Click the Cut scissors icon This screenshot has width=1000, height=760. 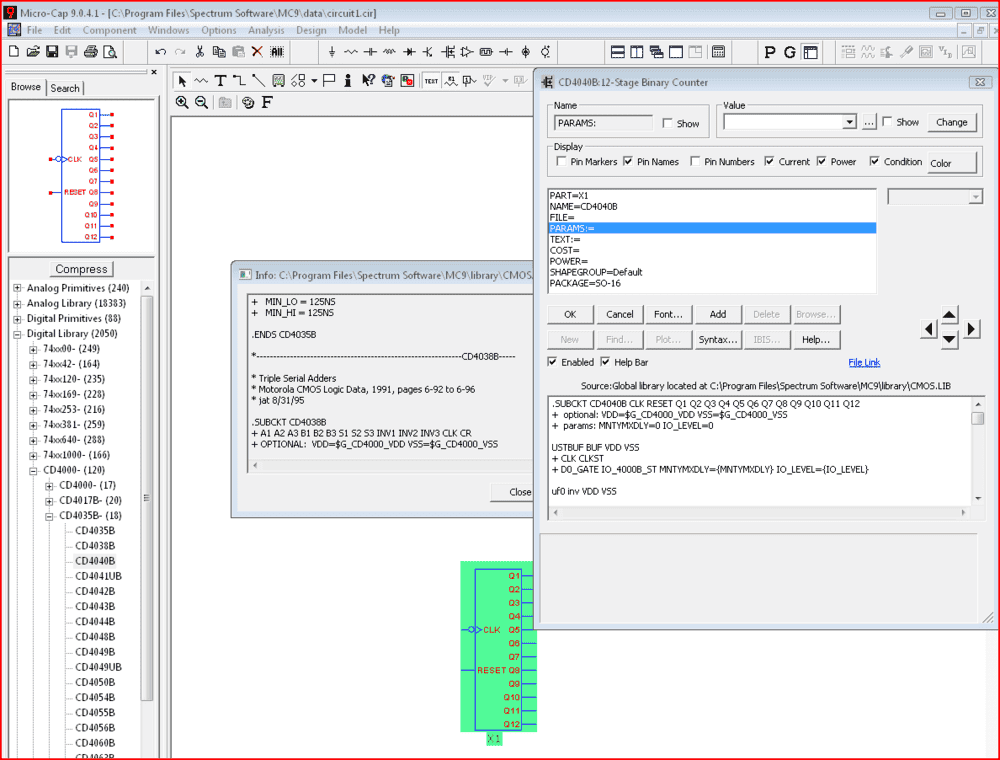coord(200,52)
